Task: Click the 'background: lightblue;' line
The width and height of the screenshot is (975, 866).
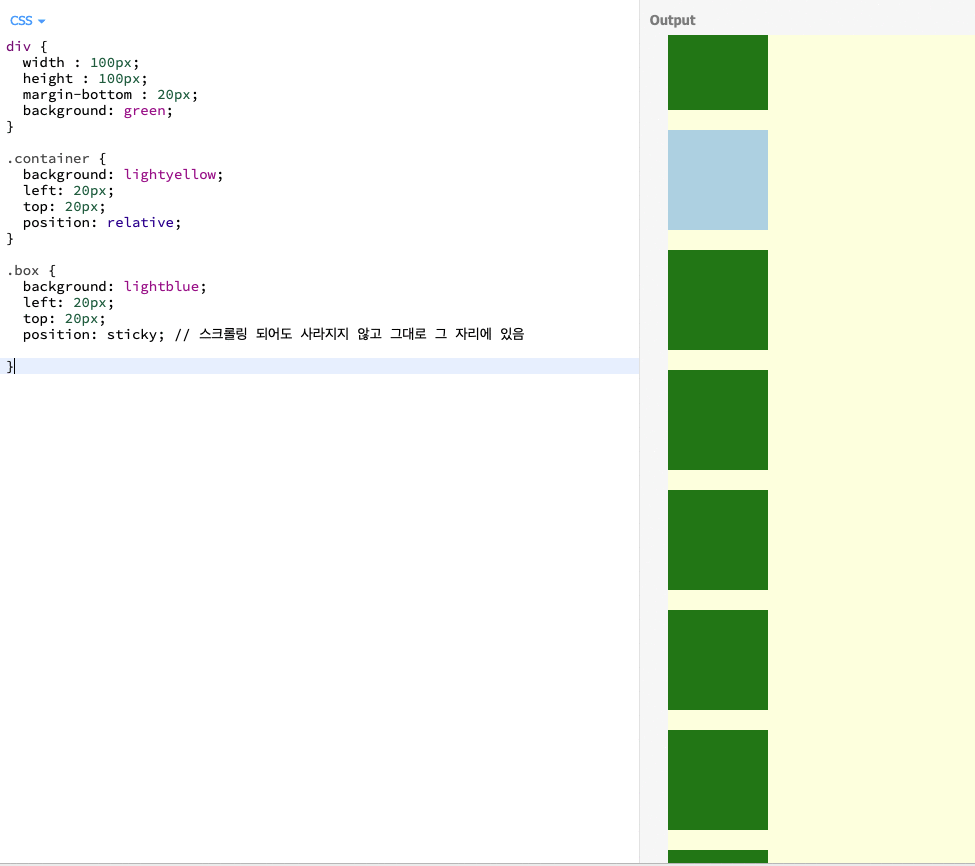Action: click(x=114, y=287)
